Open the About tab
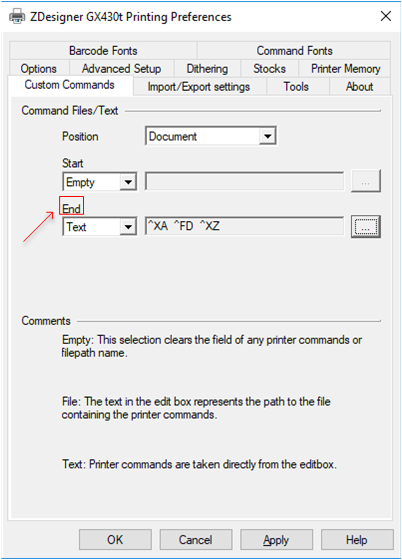402x560 pixels. 360,87
